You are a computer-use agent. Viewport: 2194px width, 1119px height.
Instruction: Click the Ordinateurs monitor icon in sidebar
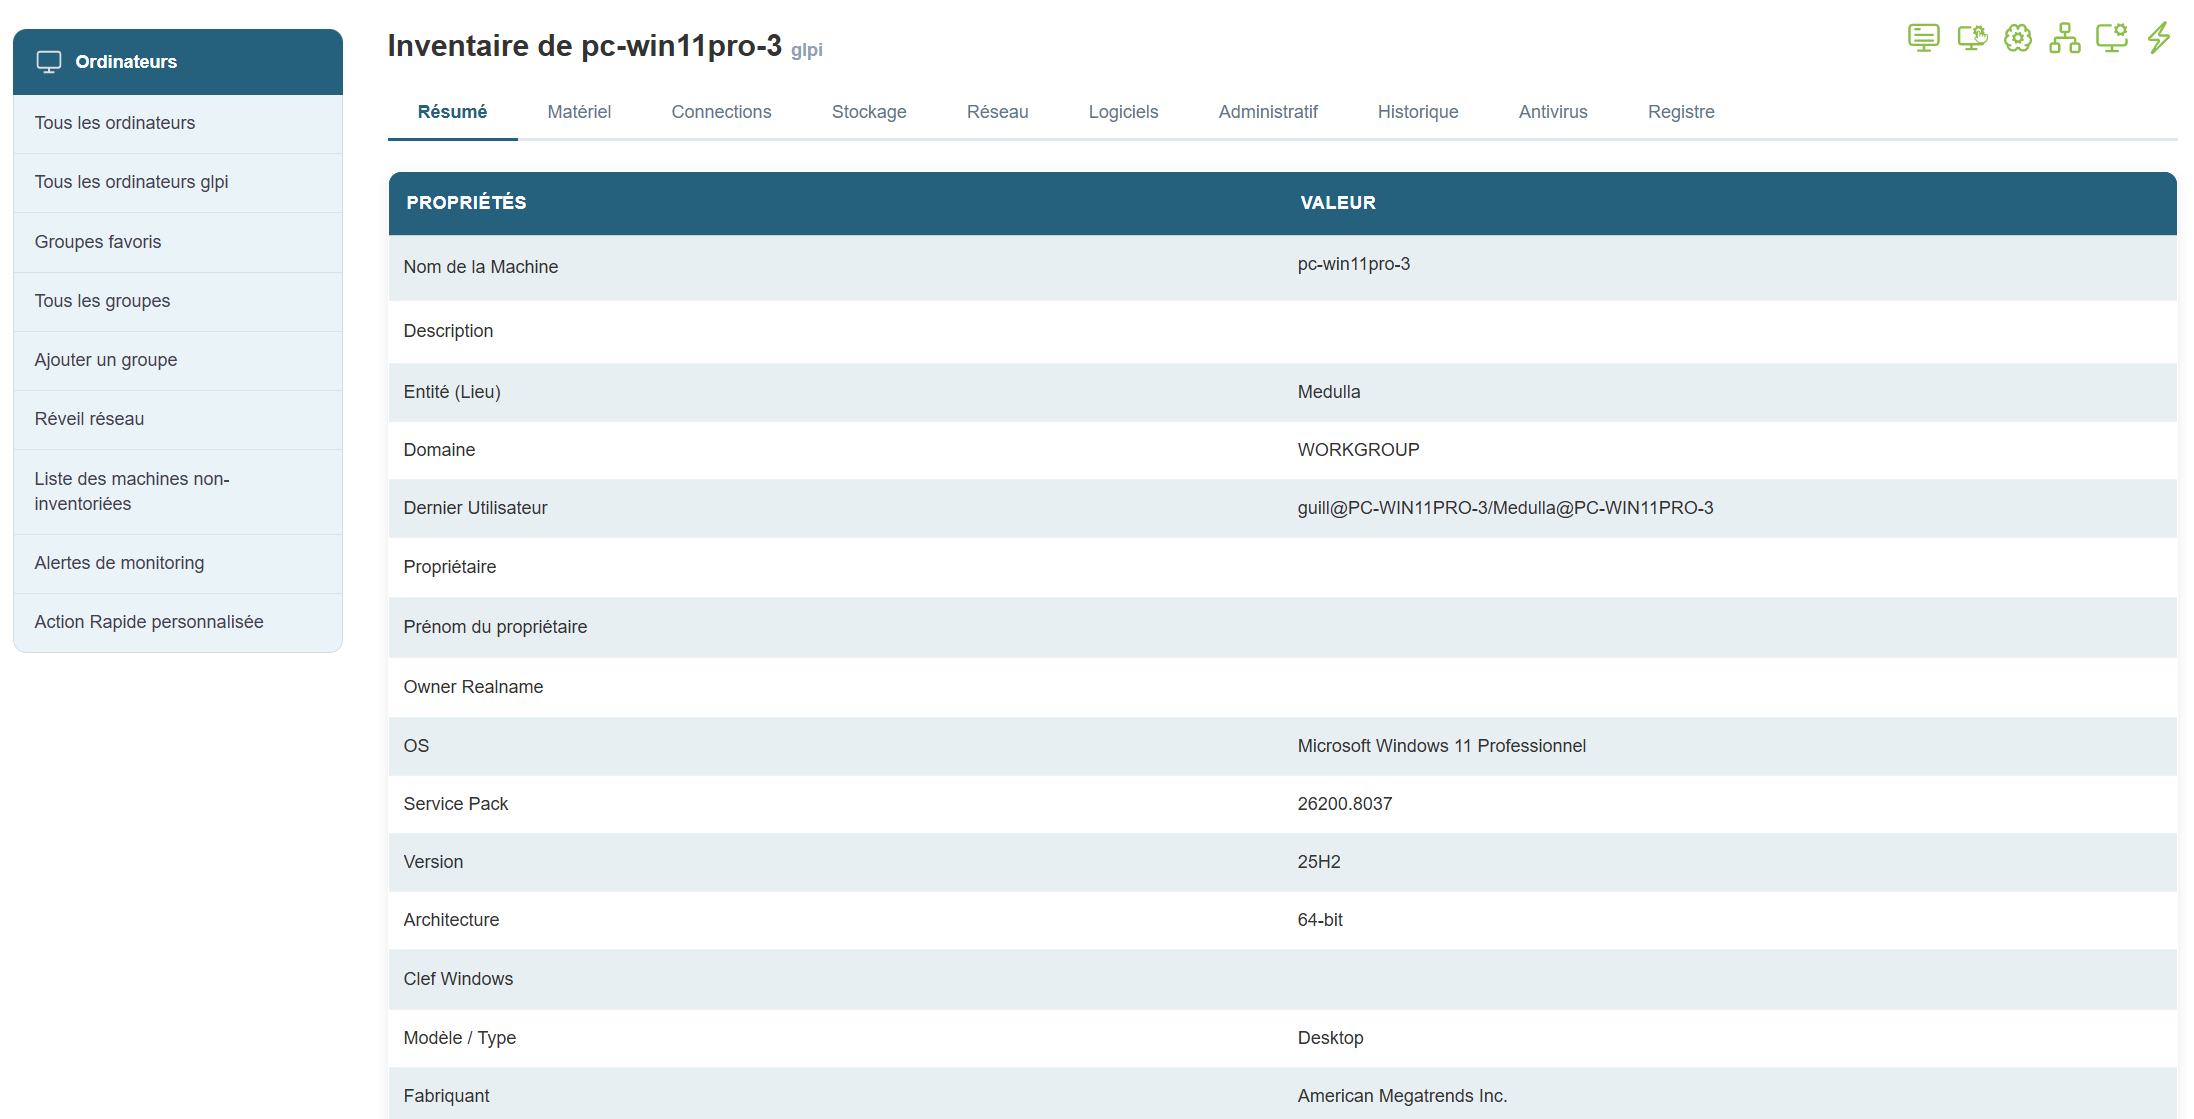(x=49, y=62)
